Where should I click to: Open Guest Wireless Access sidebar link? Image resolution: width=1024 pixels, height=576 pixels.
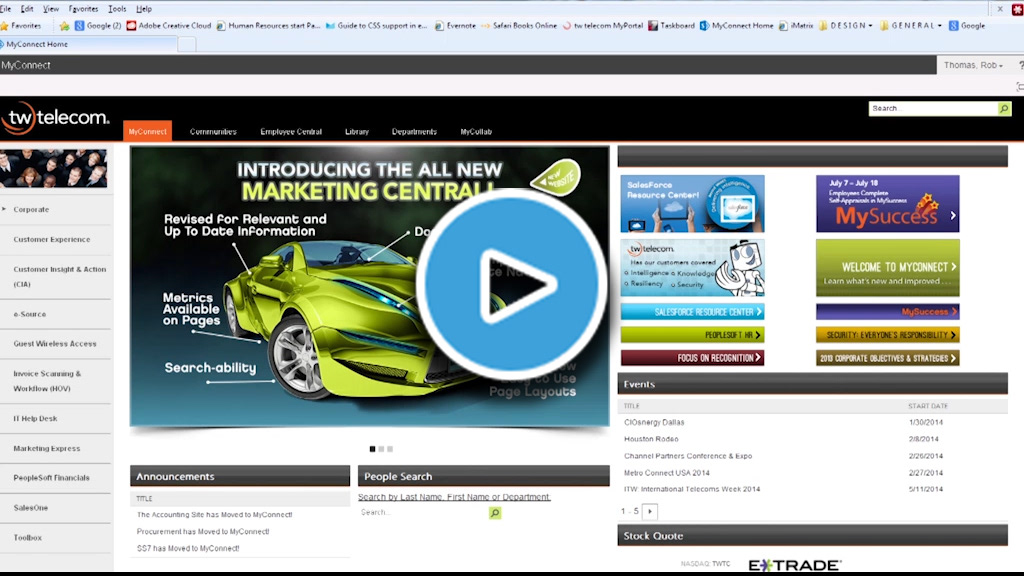55,344
